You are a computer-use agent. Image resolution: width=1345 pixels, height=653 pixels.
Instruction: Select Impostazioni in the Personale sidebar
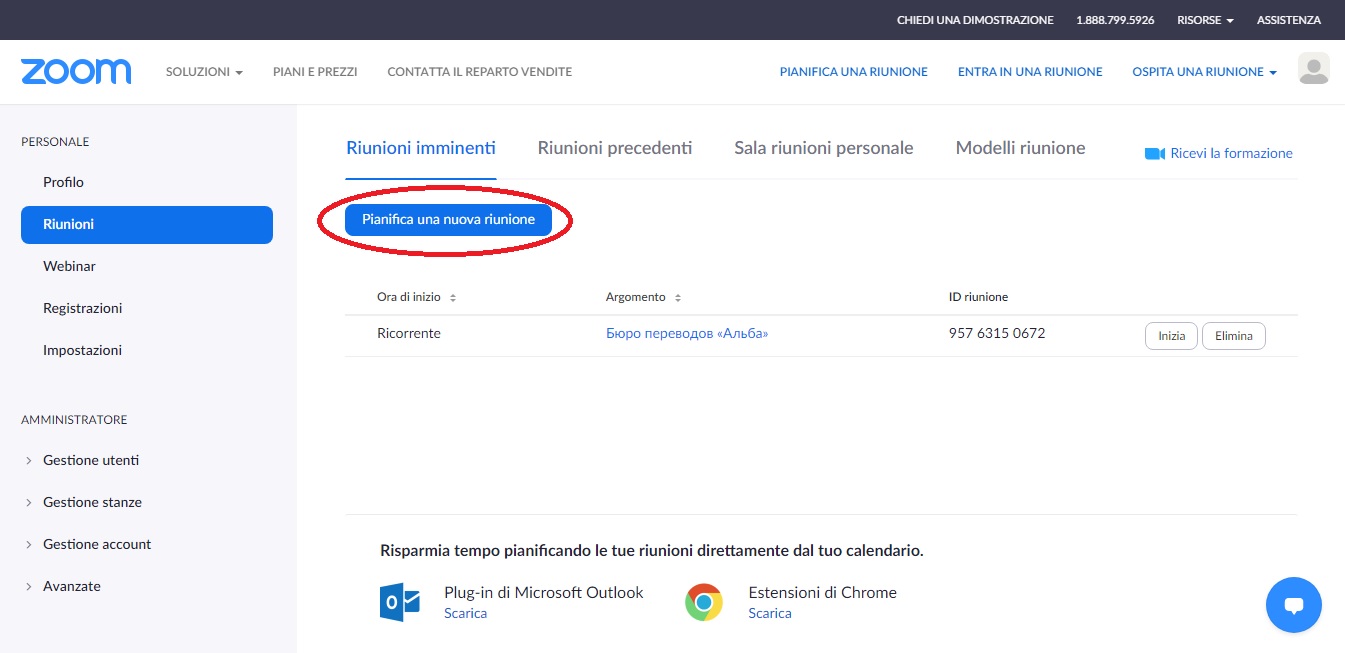tap(82, 350)
